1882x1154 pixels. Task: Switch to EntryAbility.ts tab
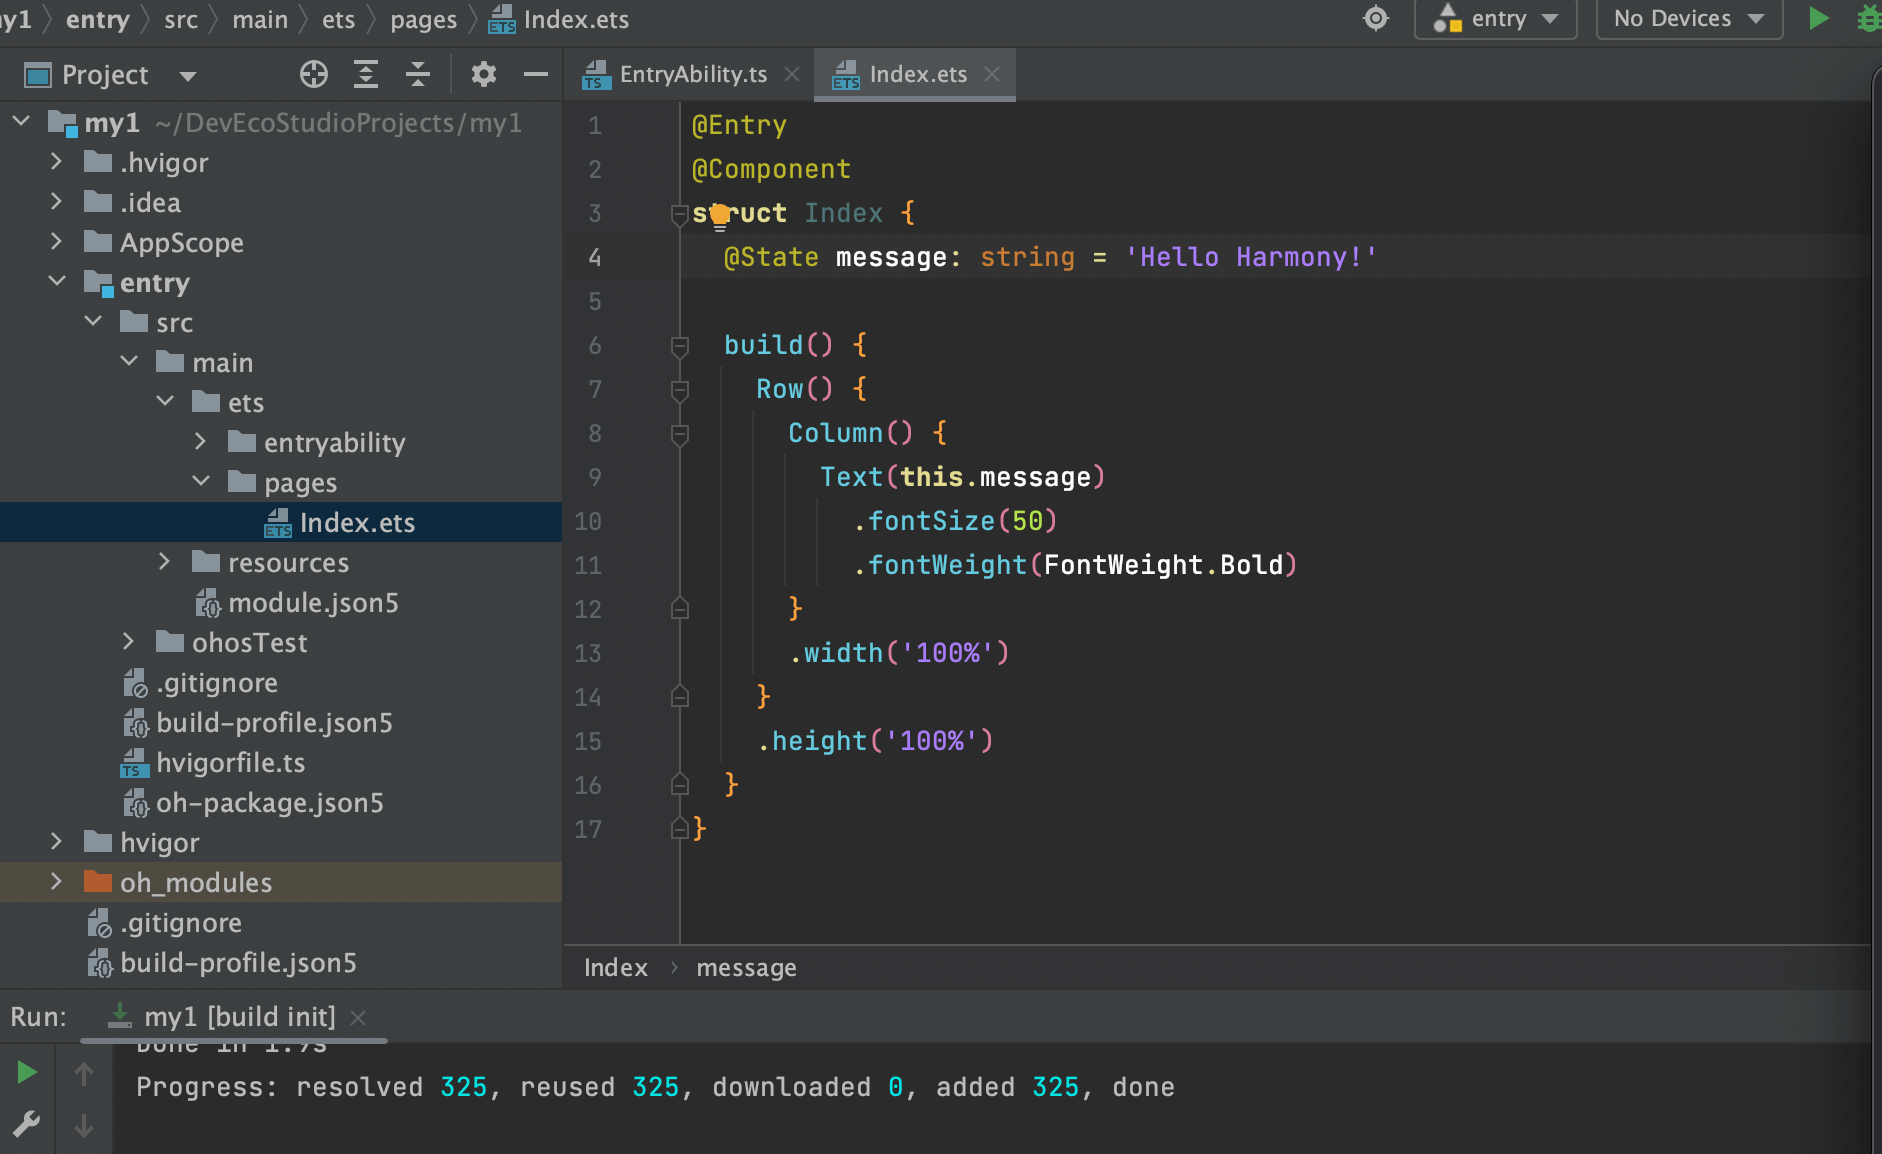click(x=692, y=75)
